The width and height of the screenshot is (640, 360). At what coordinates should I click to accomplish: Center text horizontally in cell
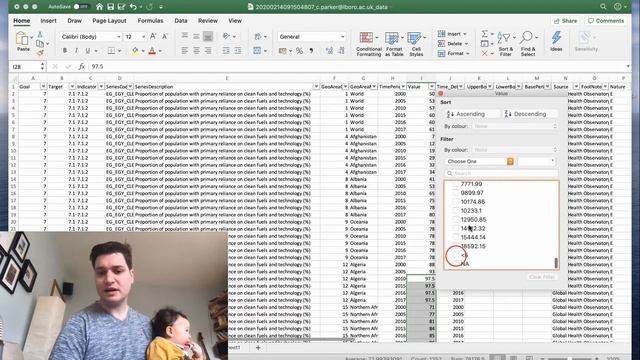point(196,51)
